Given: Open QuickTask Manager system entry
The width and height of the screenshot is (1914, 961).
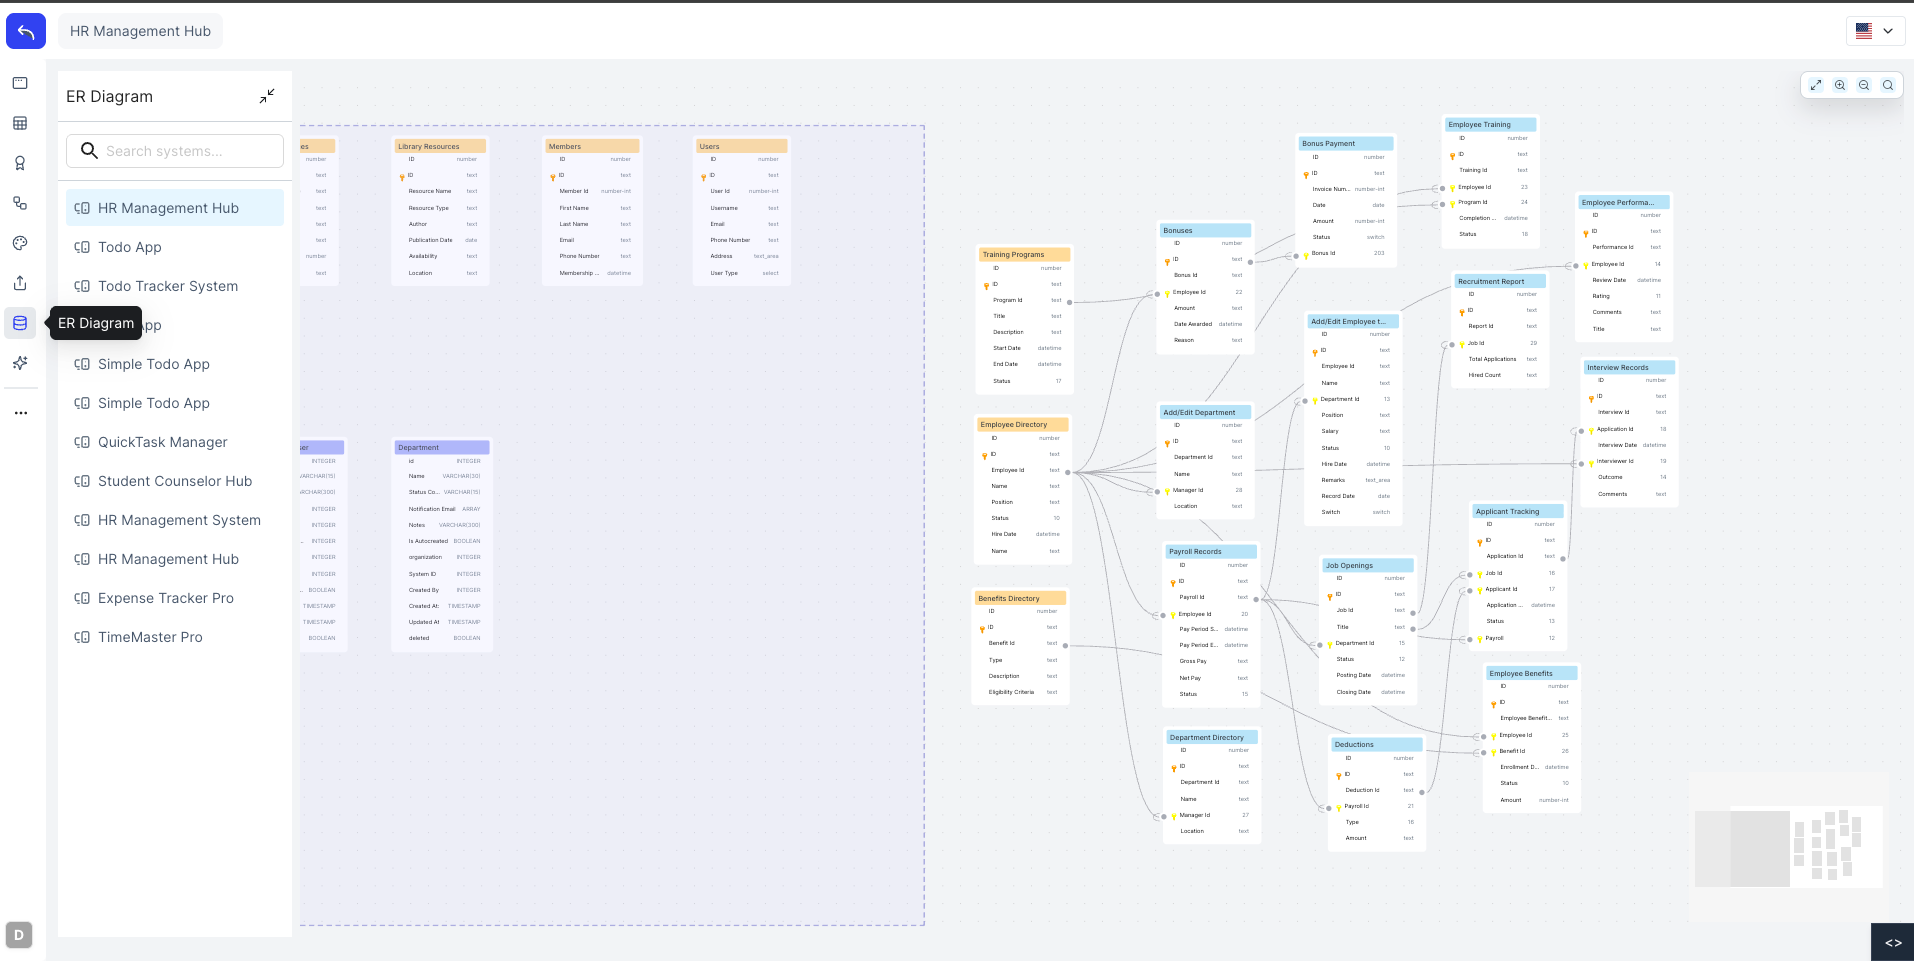Looking at the screenshot, I should pyautogui.click(x=162, y=442).
